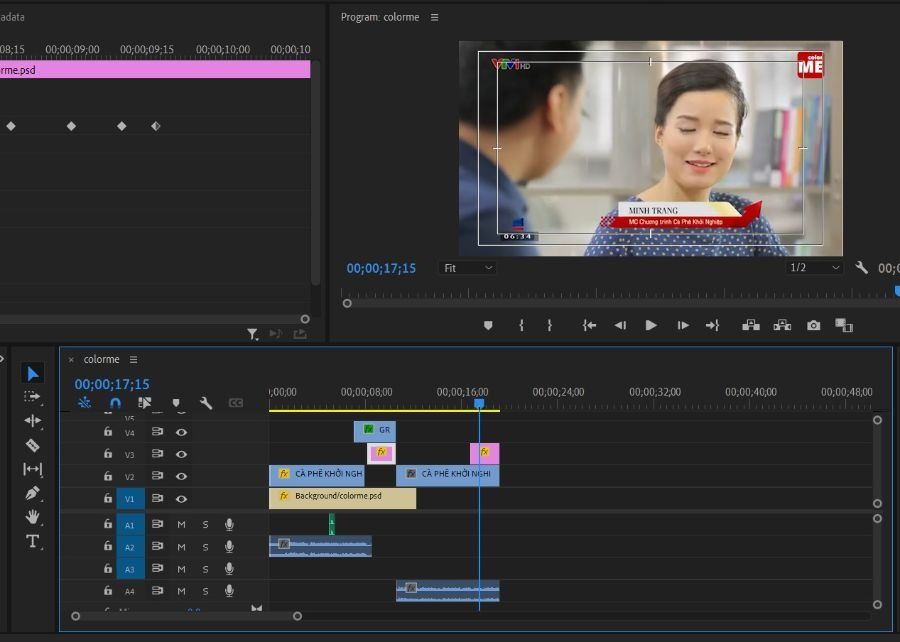Screen dimensions: 900x642
Task: Toggle A3 track targeting
Action: pos(130,569)
